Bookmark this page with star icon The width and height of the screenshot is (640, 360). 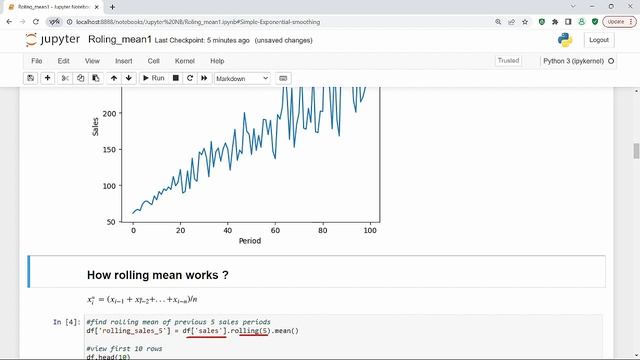pos(525,22)
